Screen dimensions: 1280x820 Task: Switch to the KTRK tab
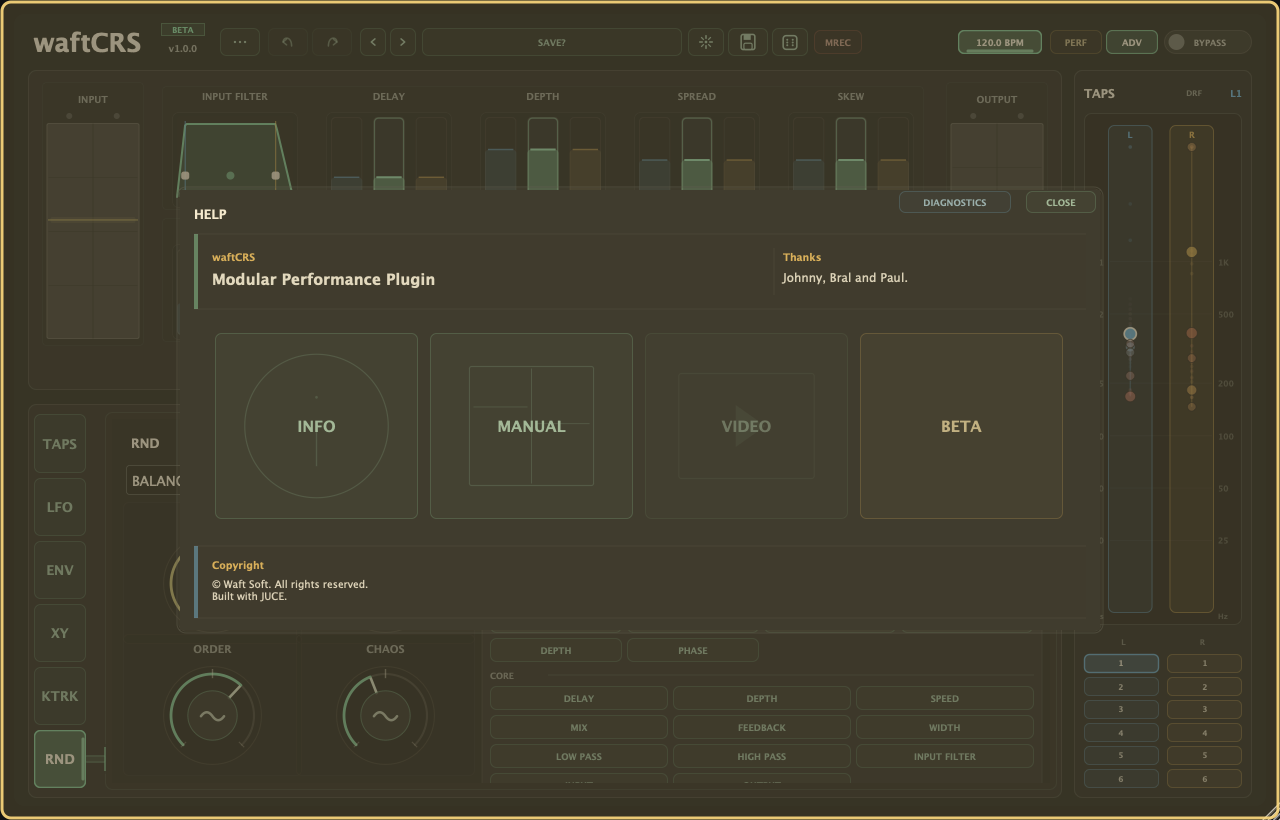60,696
